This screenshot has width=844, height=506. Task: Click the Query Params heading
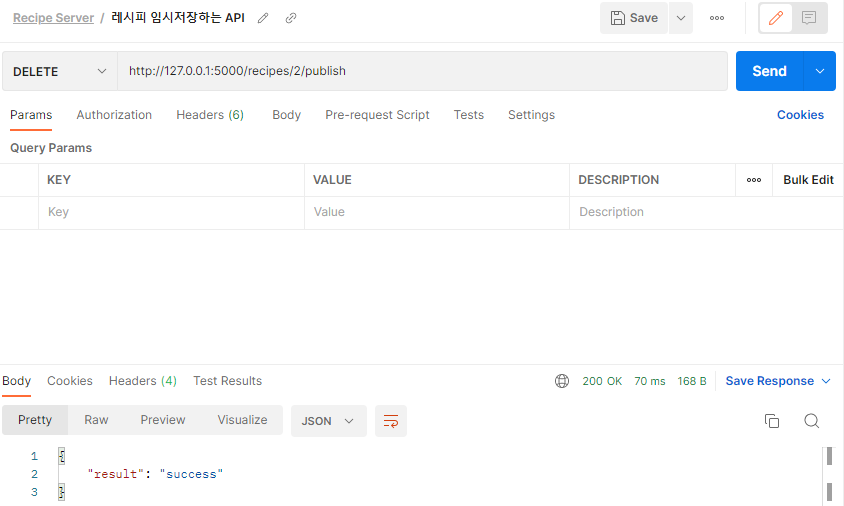(51, 148)
